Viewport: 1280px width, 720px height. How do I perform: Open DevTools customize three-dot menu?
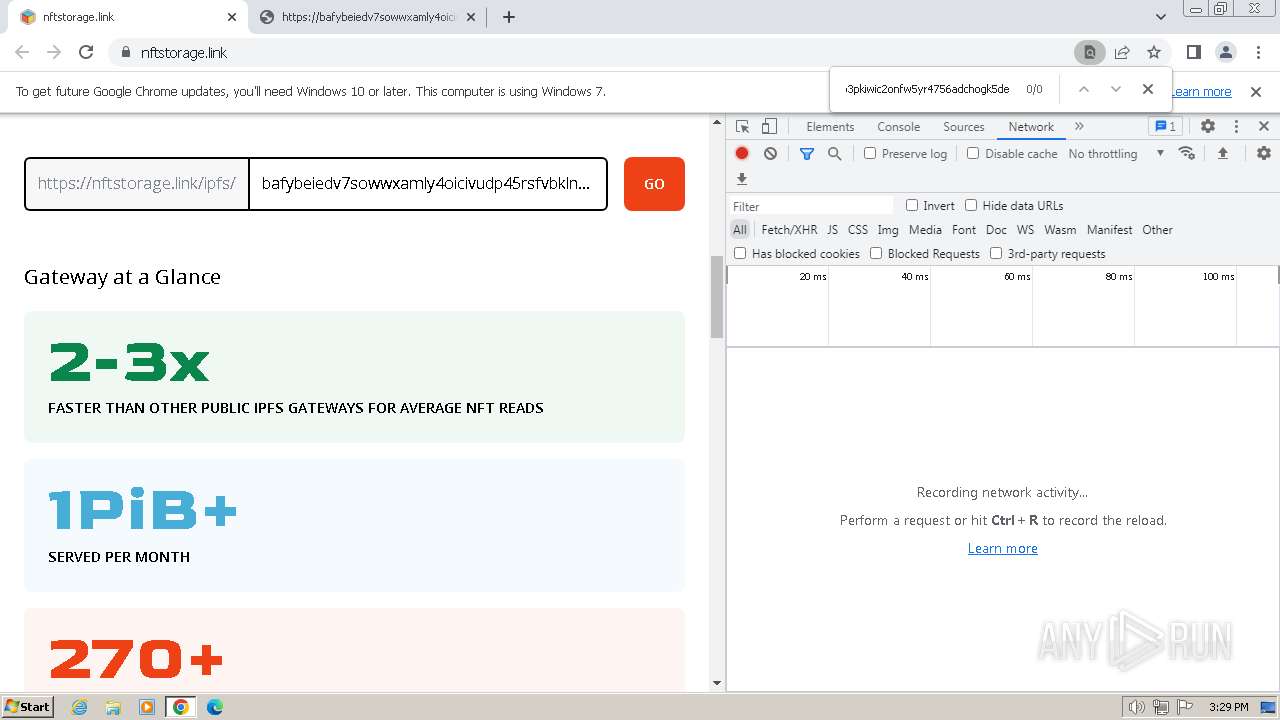[1236, 126]
